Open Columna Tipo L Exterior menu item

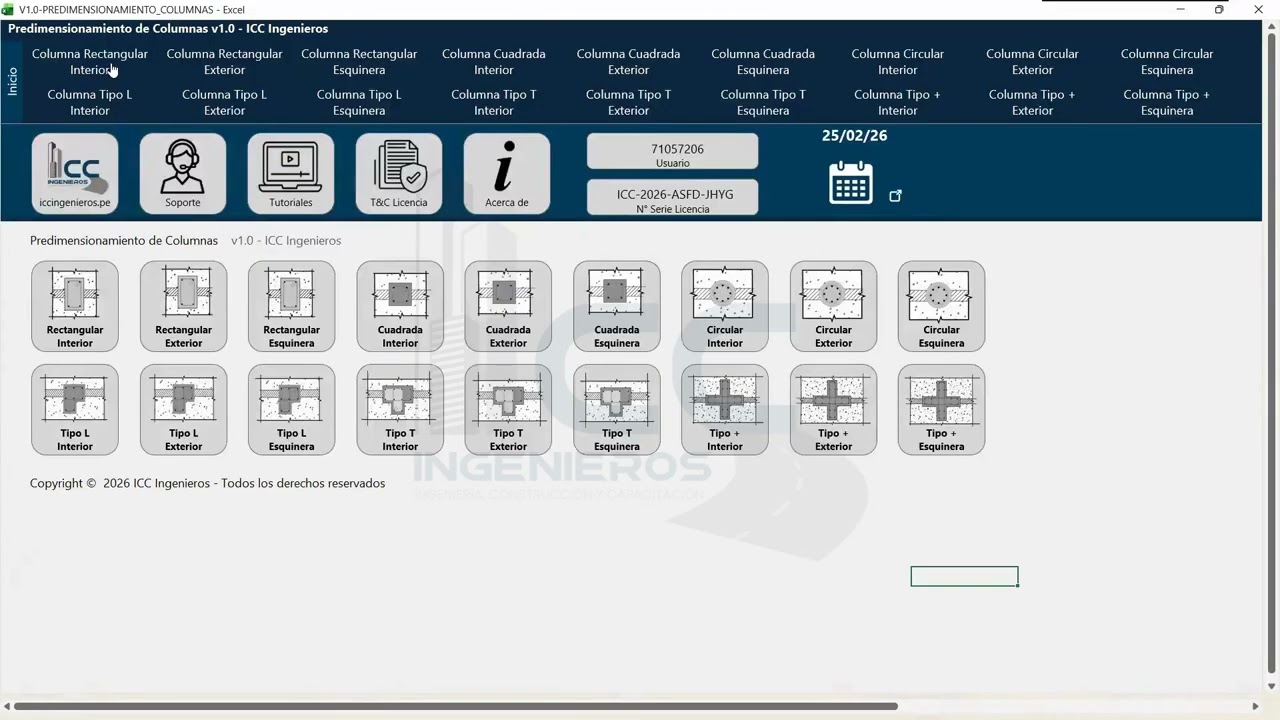click(224, 102)
